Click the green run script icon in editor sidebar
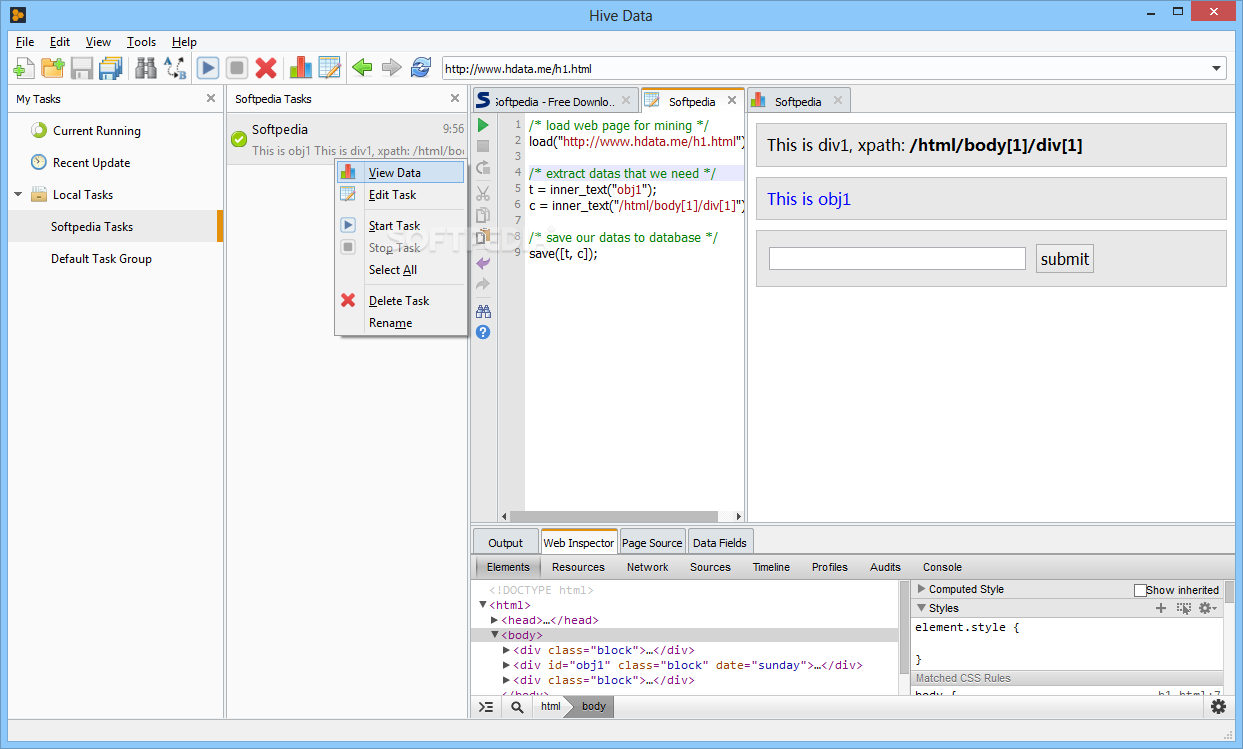1243x749 pixels. click(483, 125)
